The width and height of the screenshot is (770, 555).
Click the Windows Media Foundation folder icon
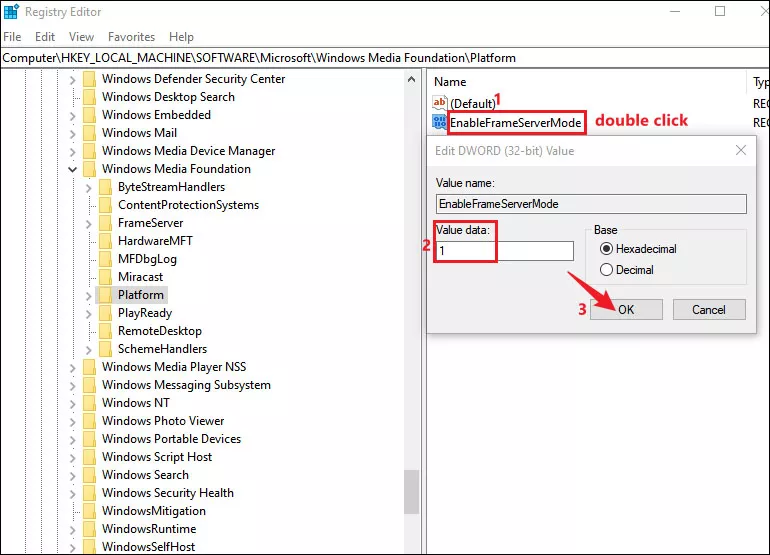tap(89, 169)
